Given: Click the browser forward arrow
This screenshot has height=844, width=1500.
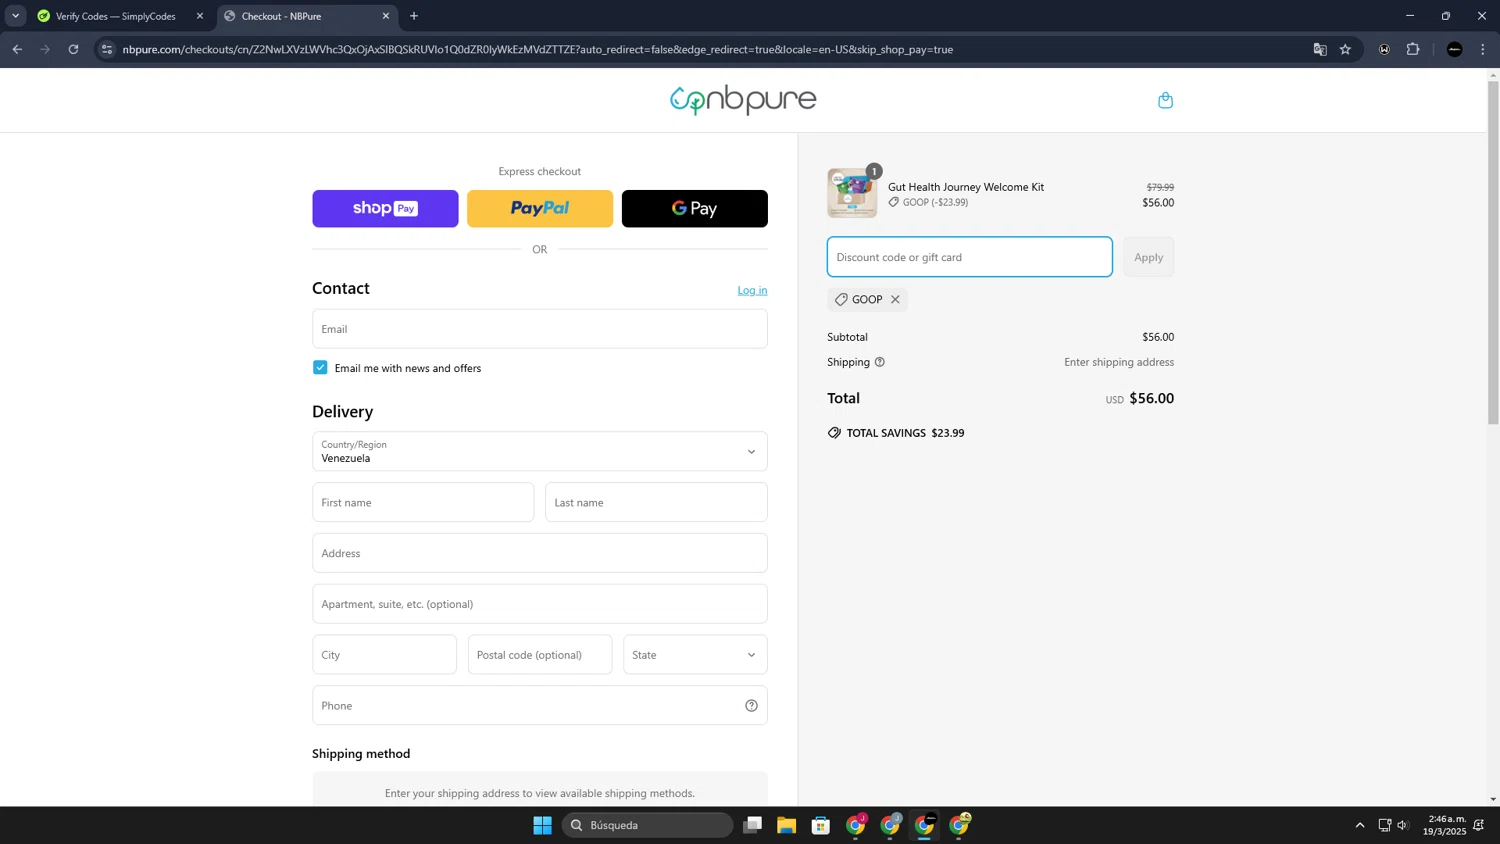Looking at the screenshot, I should tap(45, 49).
